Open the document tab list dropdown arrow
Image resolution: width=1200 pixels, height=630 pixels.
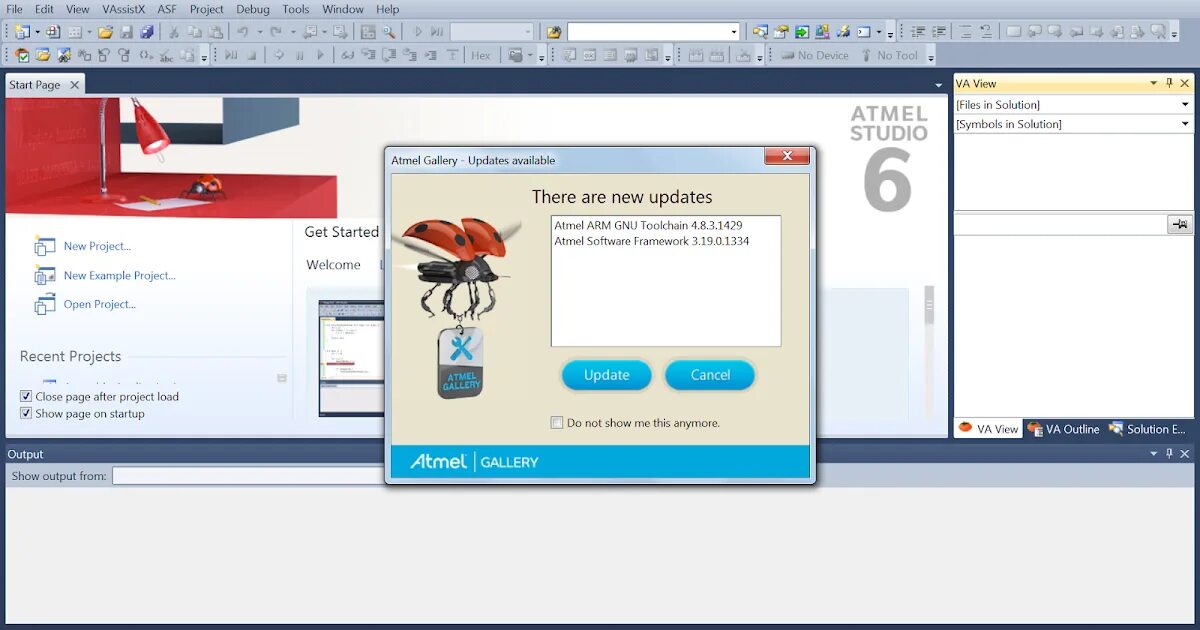point(938,86)
